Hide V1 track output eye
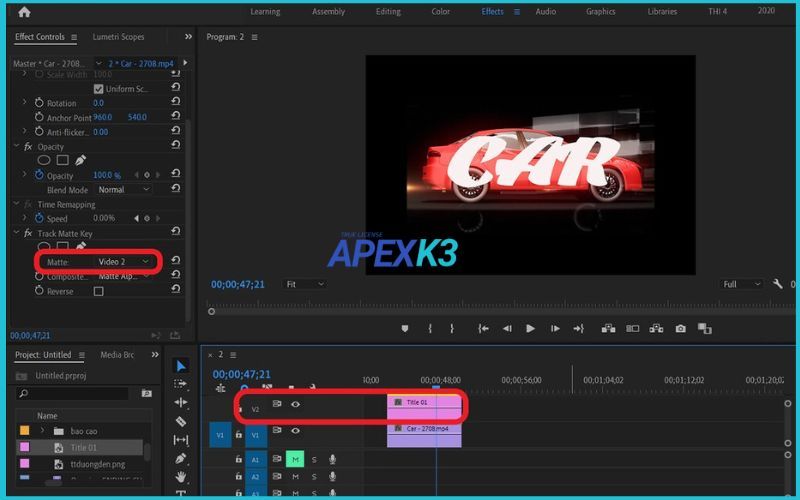 (295, 431)
